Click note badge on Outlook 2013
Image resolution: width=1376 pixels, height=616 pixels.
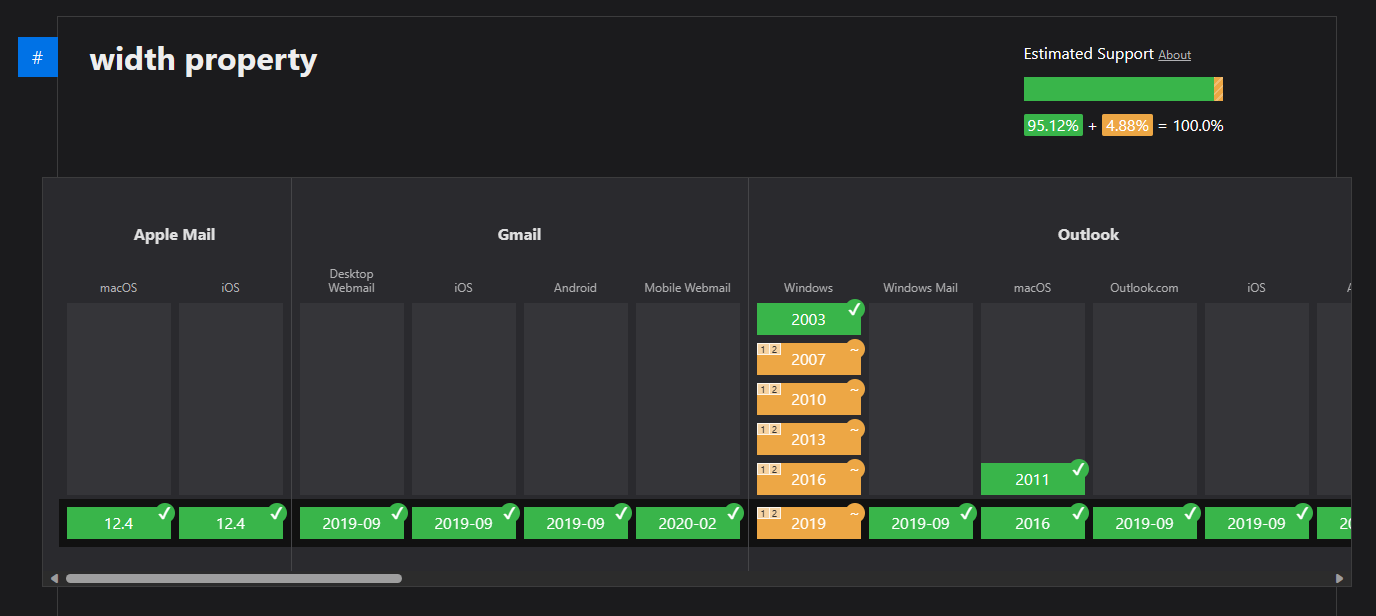pyautogui.click(x=769, y=429)
